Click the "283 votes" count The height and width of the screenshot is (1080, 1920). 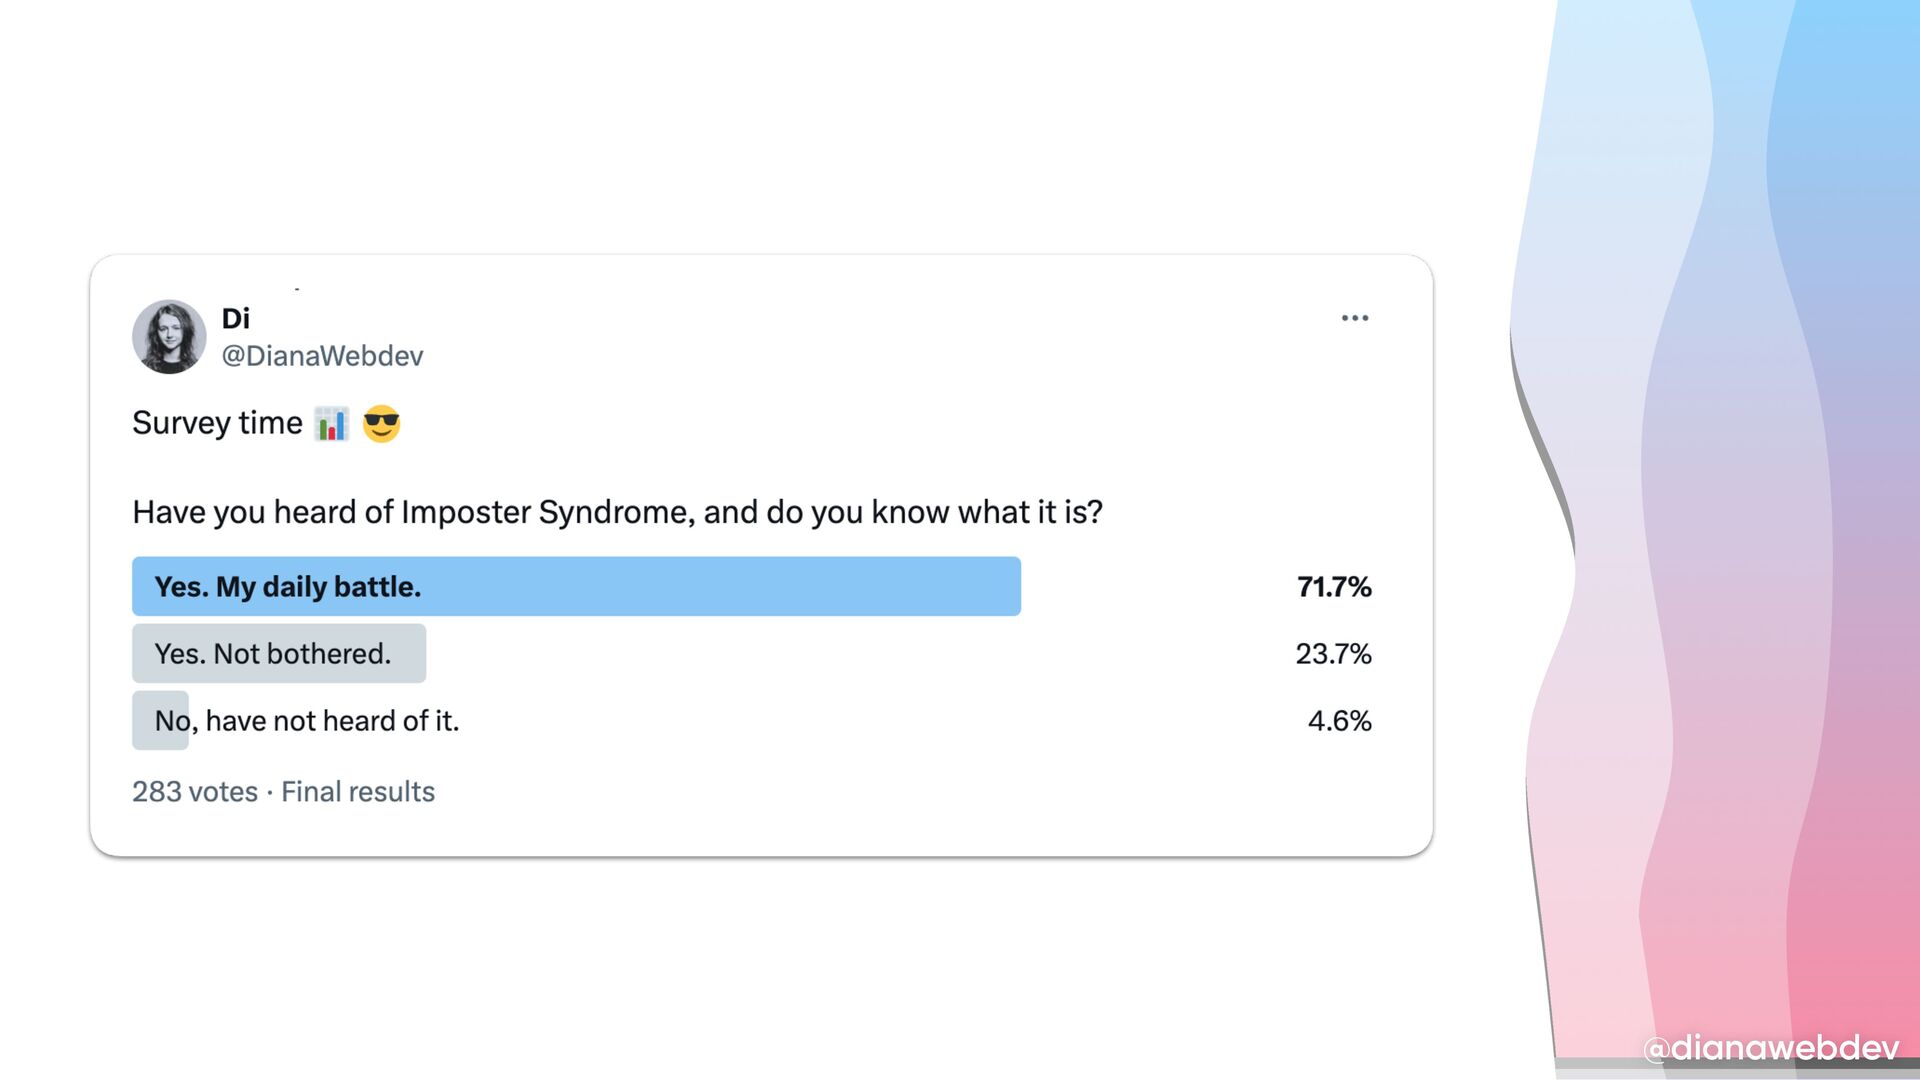pyautogui.click(x=195, y=791)
